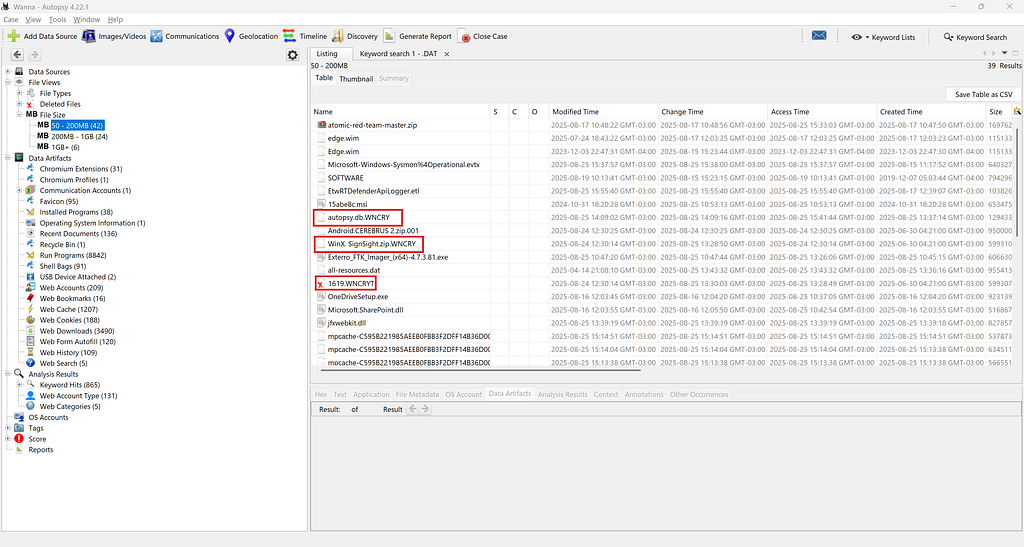Click the atomic-red-team-master.zip file icon

pyautogui.click(x=321, y=125)
